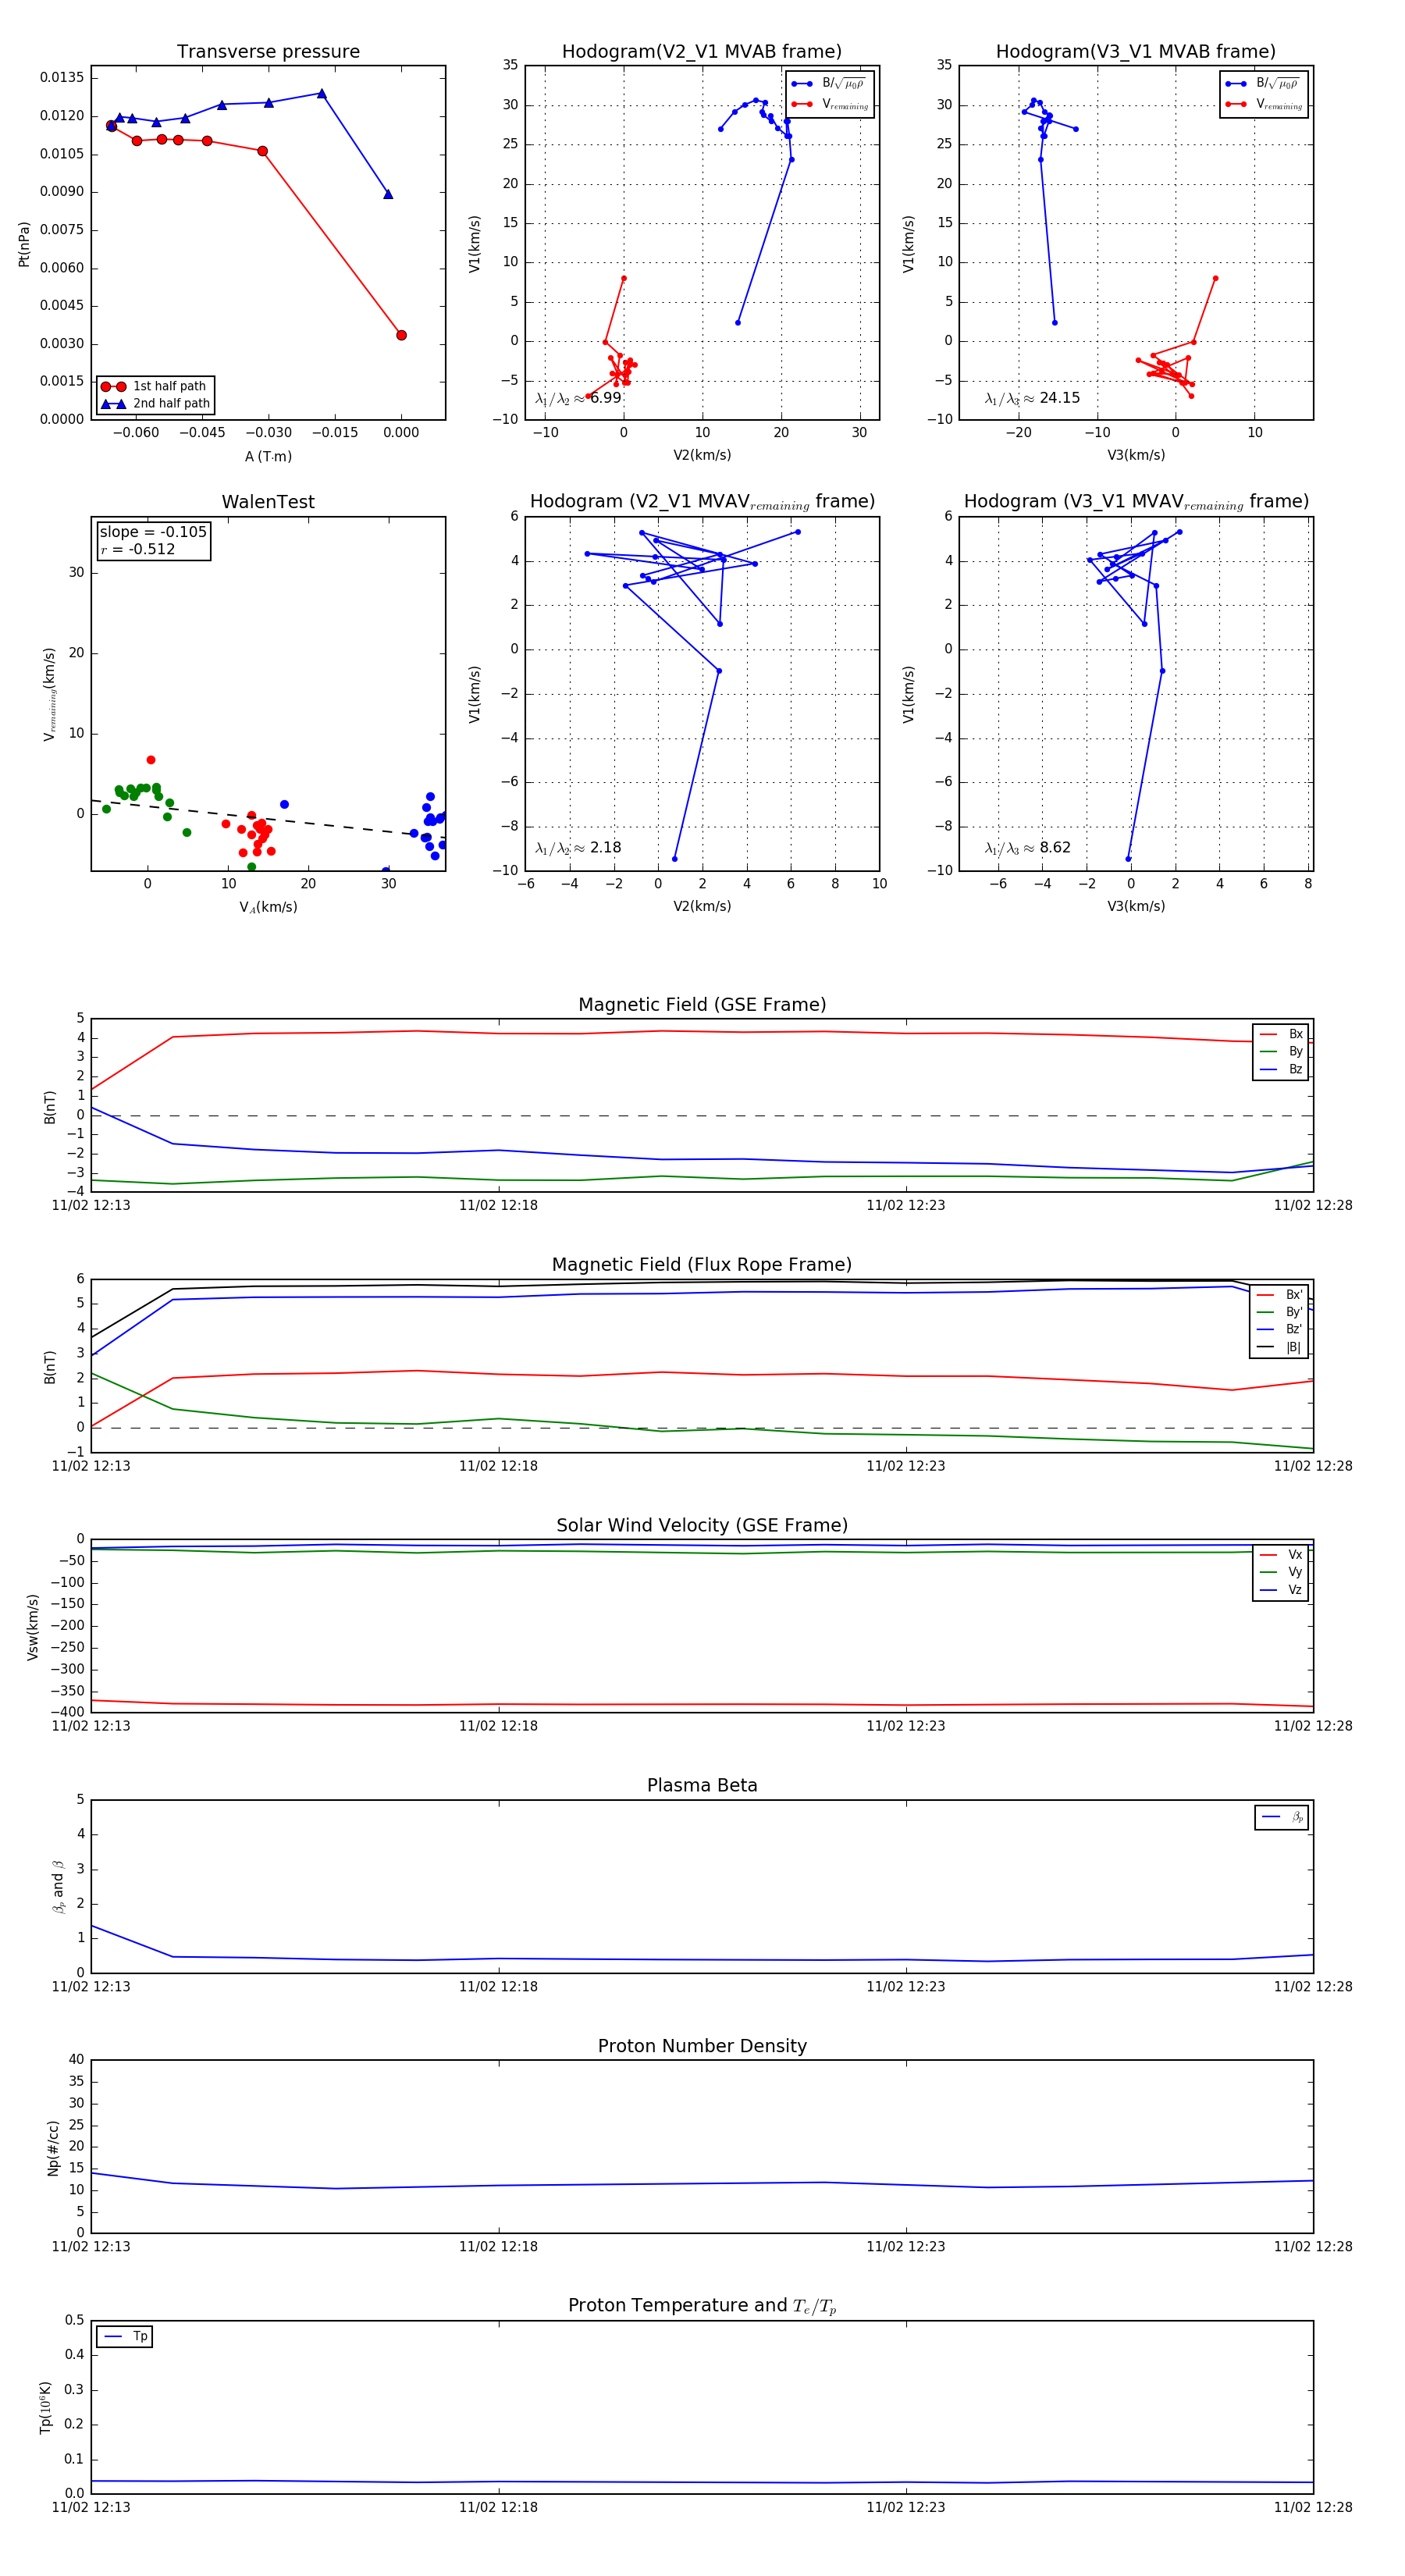Click the "Transverse pressure" plot title
Screen dimensions: 1405x2576
coord(268,51)
